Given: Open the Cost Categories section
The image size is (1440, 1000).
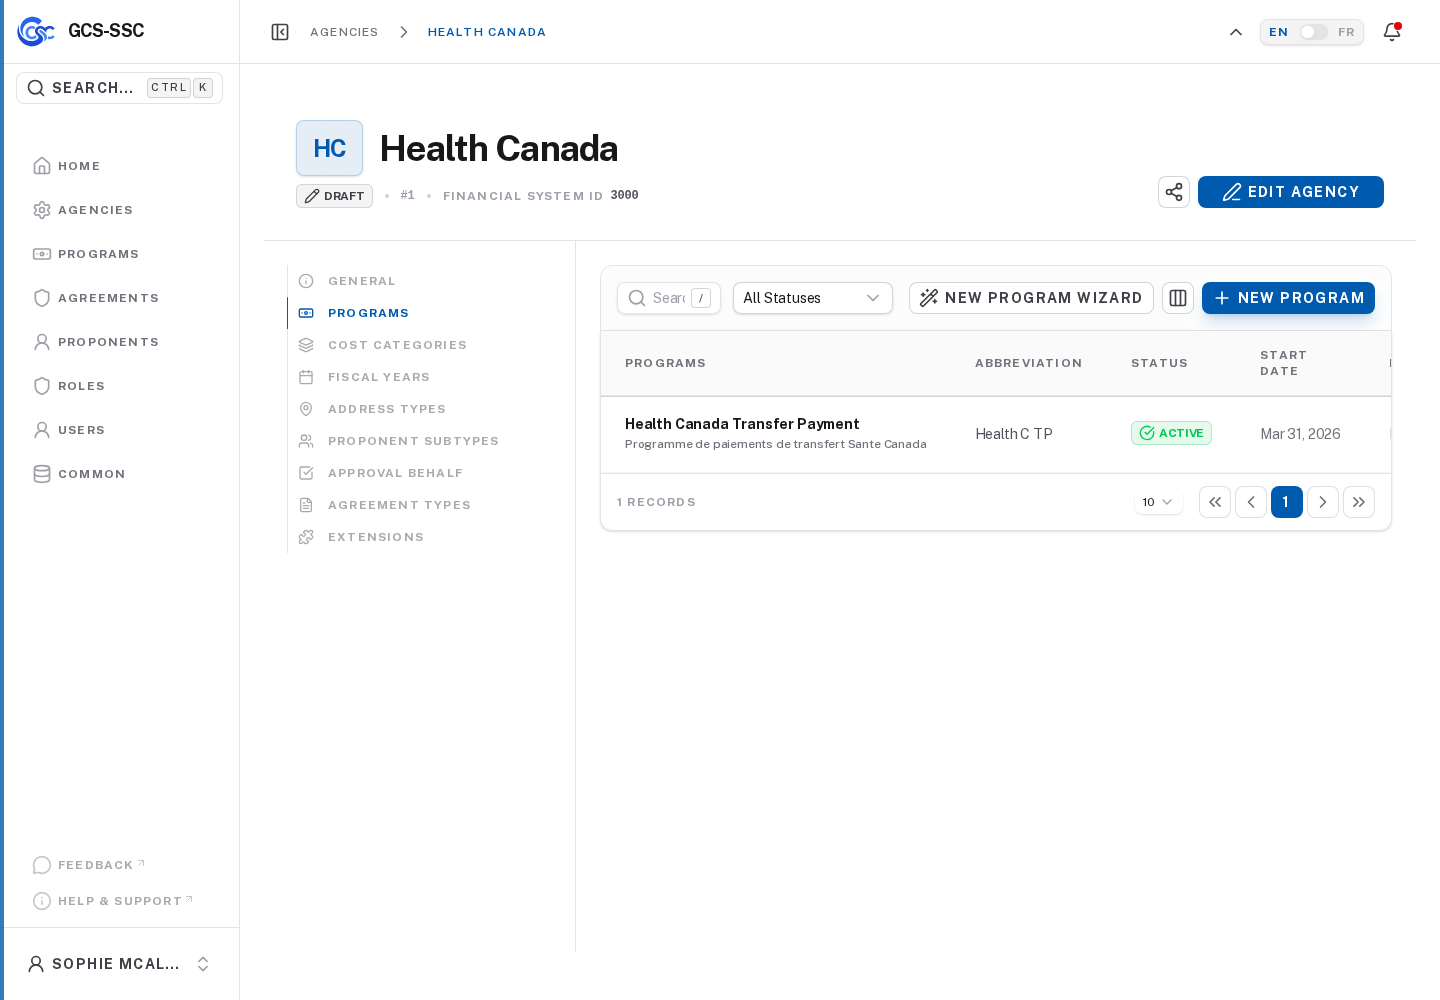Looking at the screenshot, I should tap(397, 345).
